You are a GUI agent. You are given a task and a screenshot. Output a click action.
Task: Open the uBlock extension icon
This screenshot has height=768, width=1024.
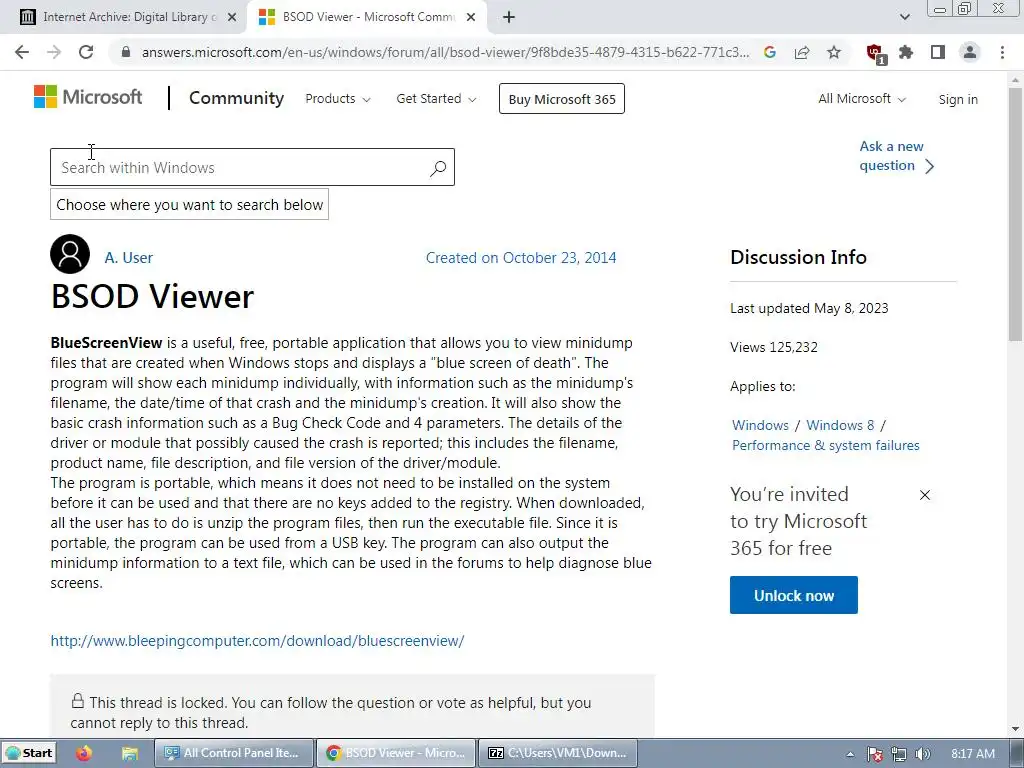pyautogui.click(x=875, y=53)
